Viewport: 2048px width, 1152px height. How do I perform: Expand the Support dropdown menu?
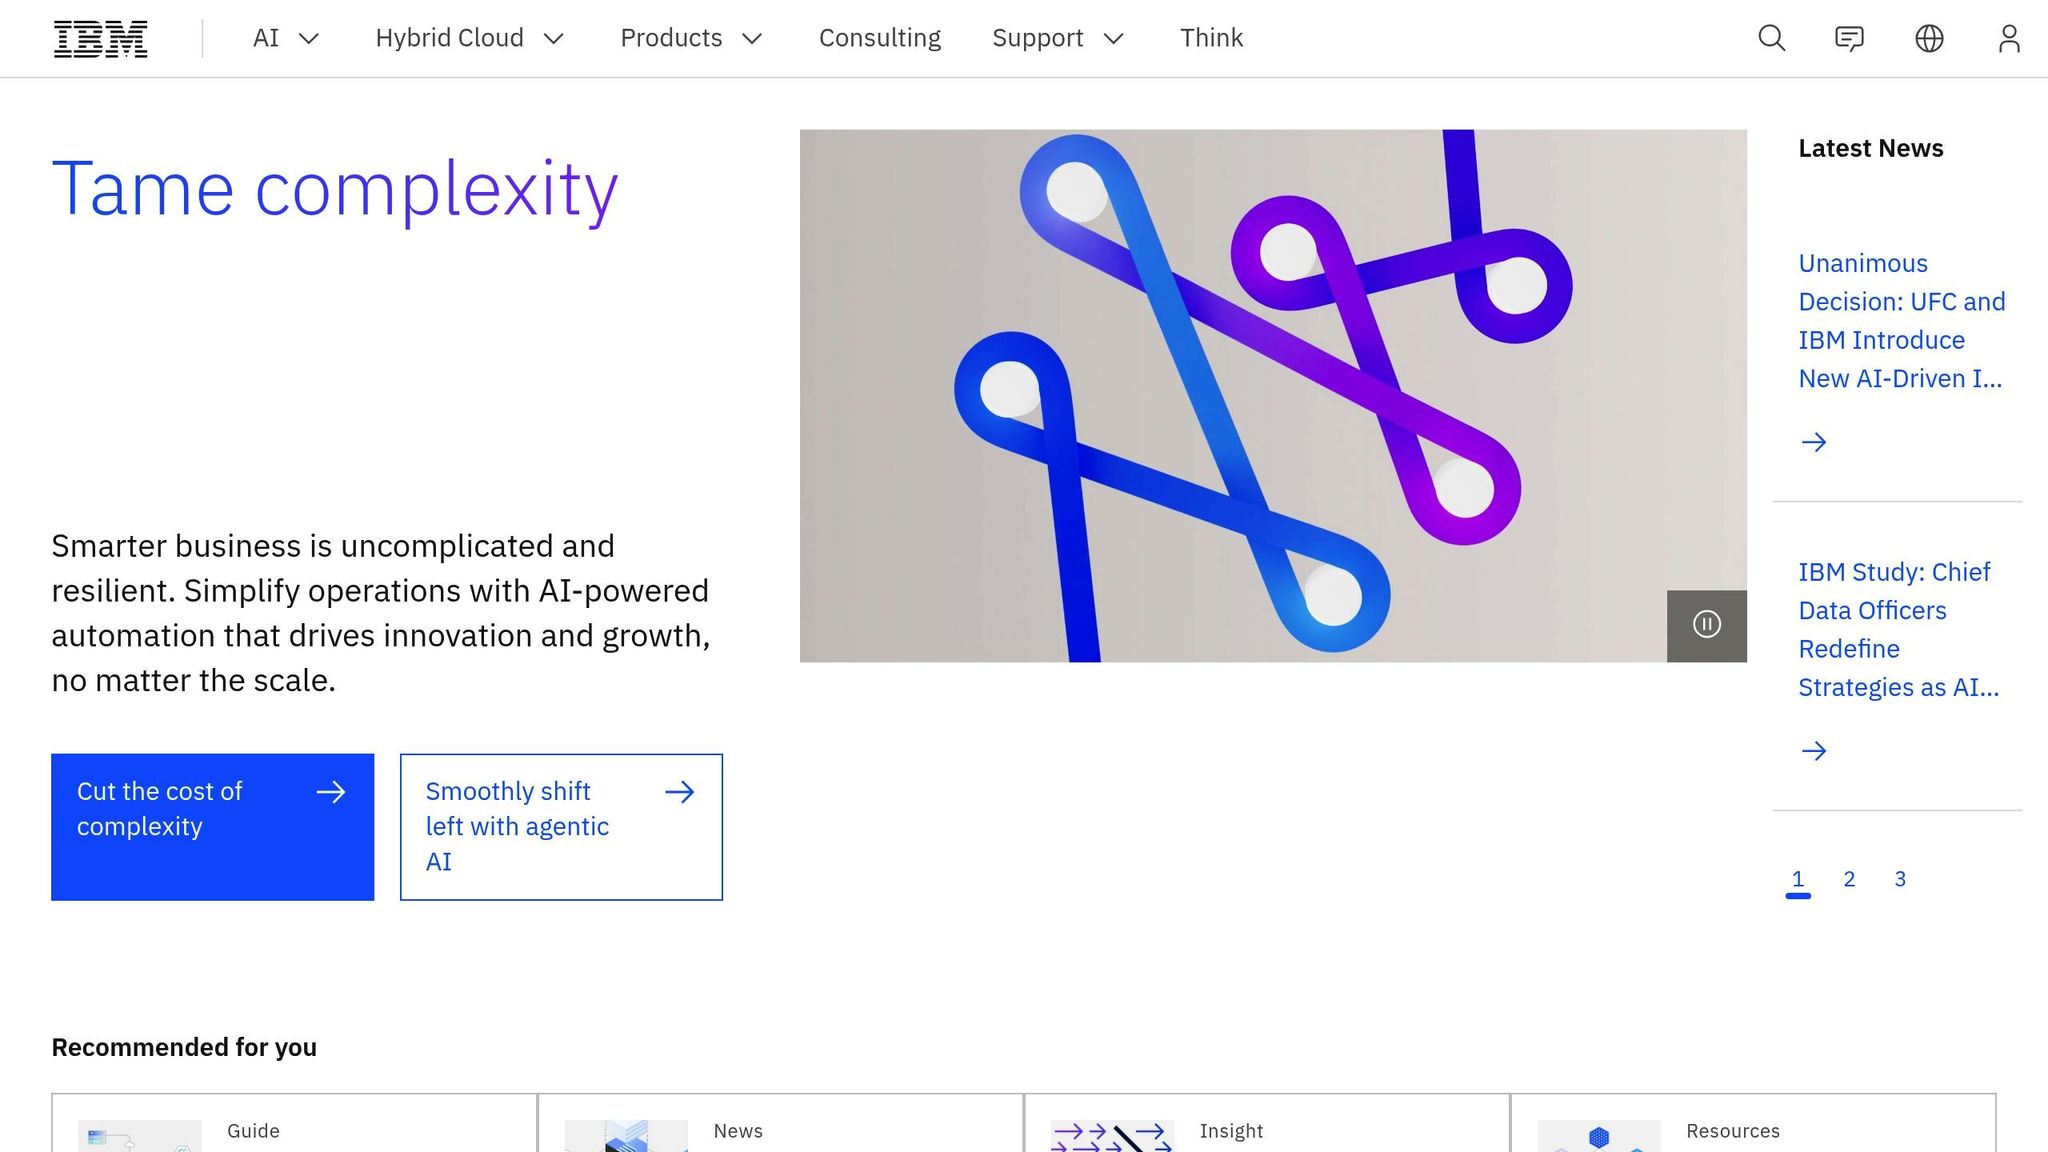pyautogui.click(x=1057, y=38)
